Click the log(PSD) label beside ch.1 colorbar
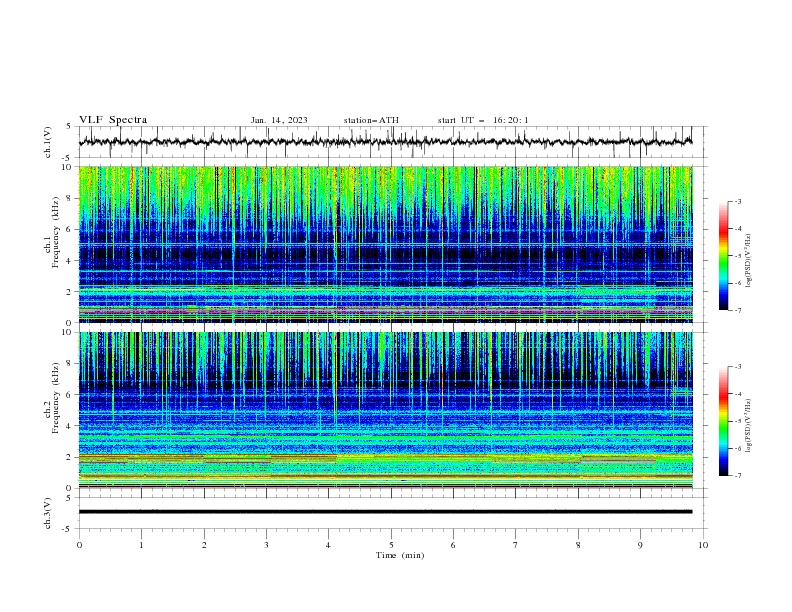The image size is (792, 612). (x=748, y=261)
